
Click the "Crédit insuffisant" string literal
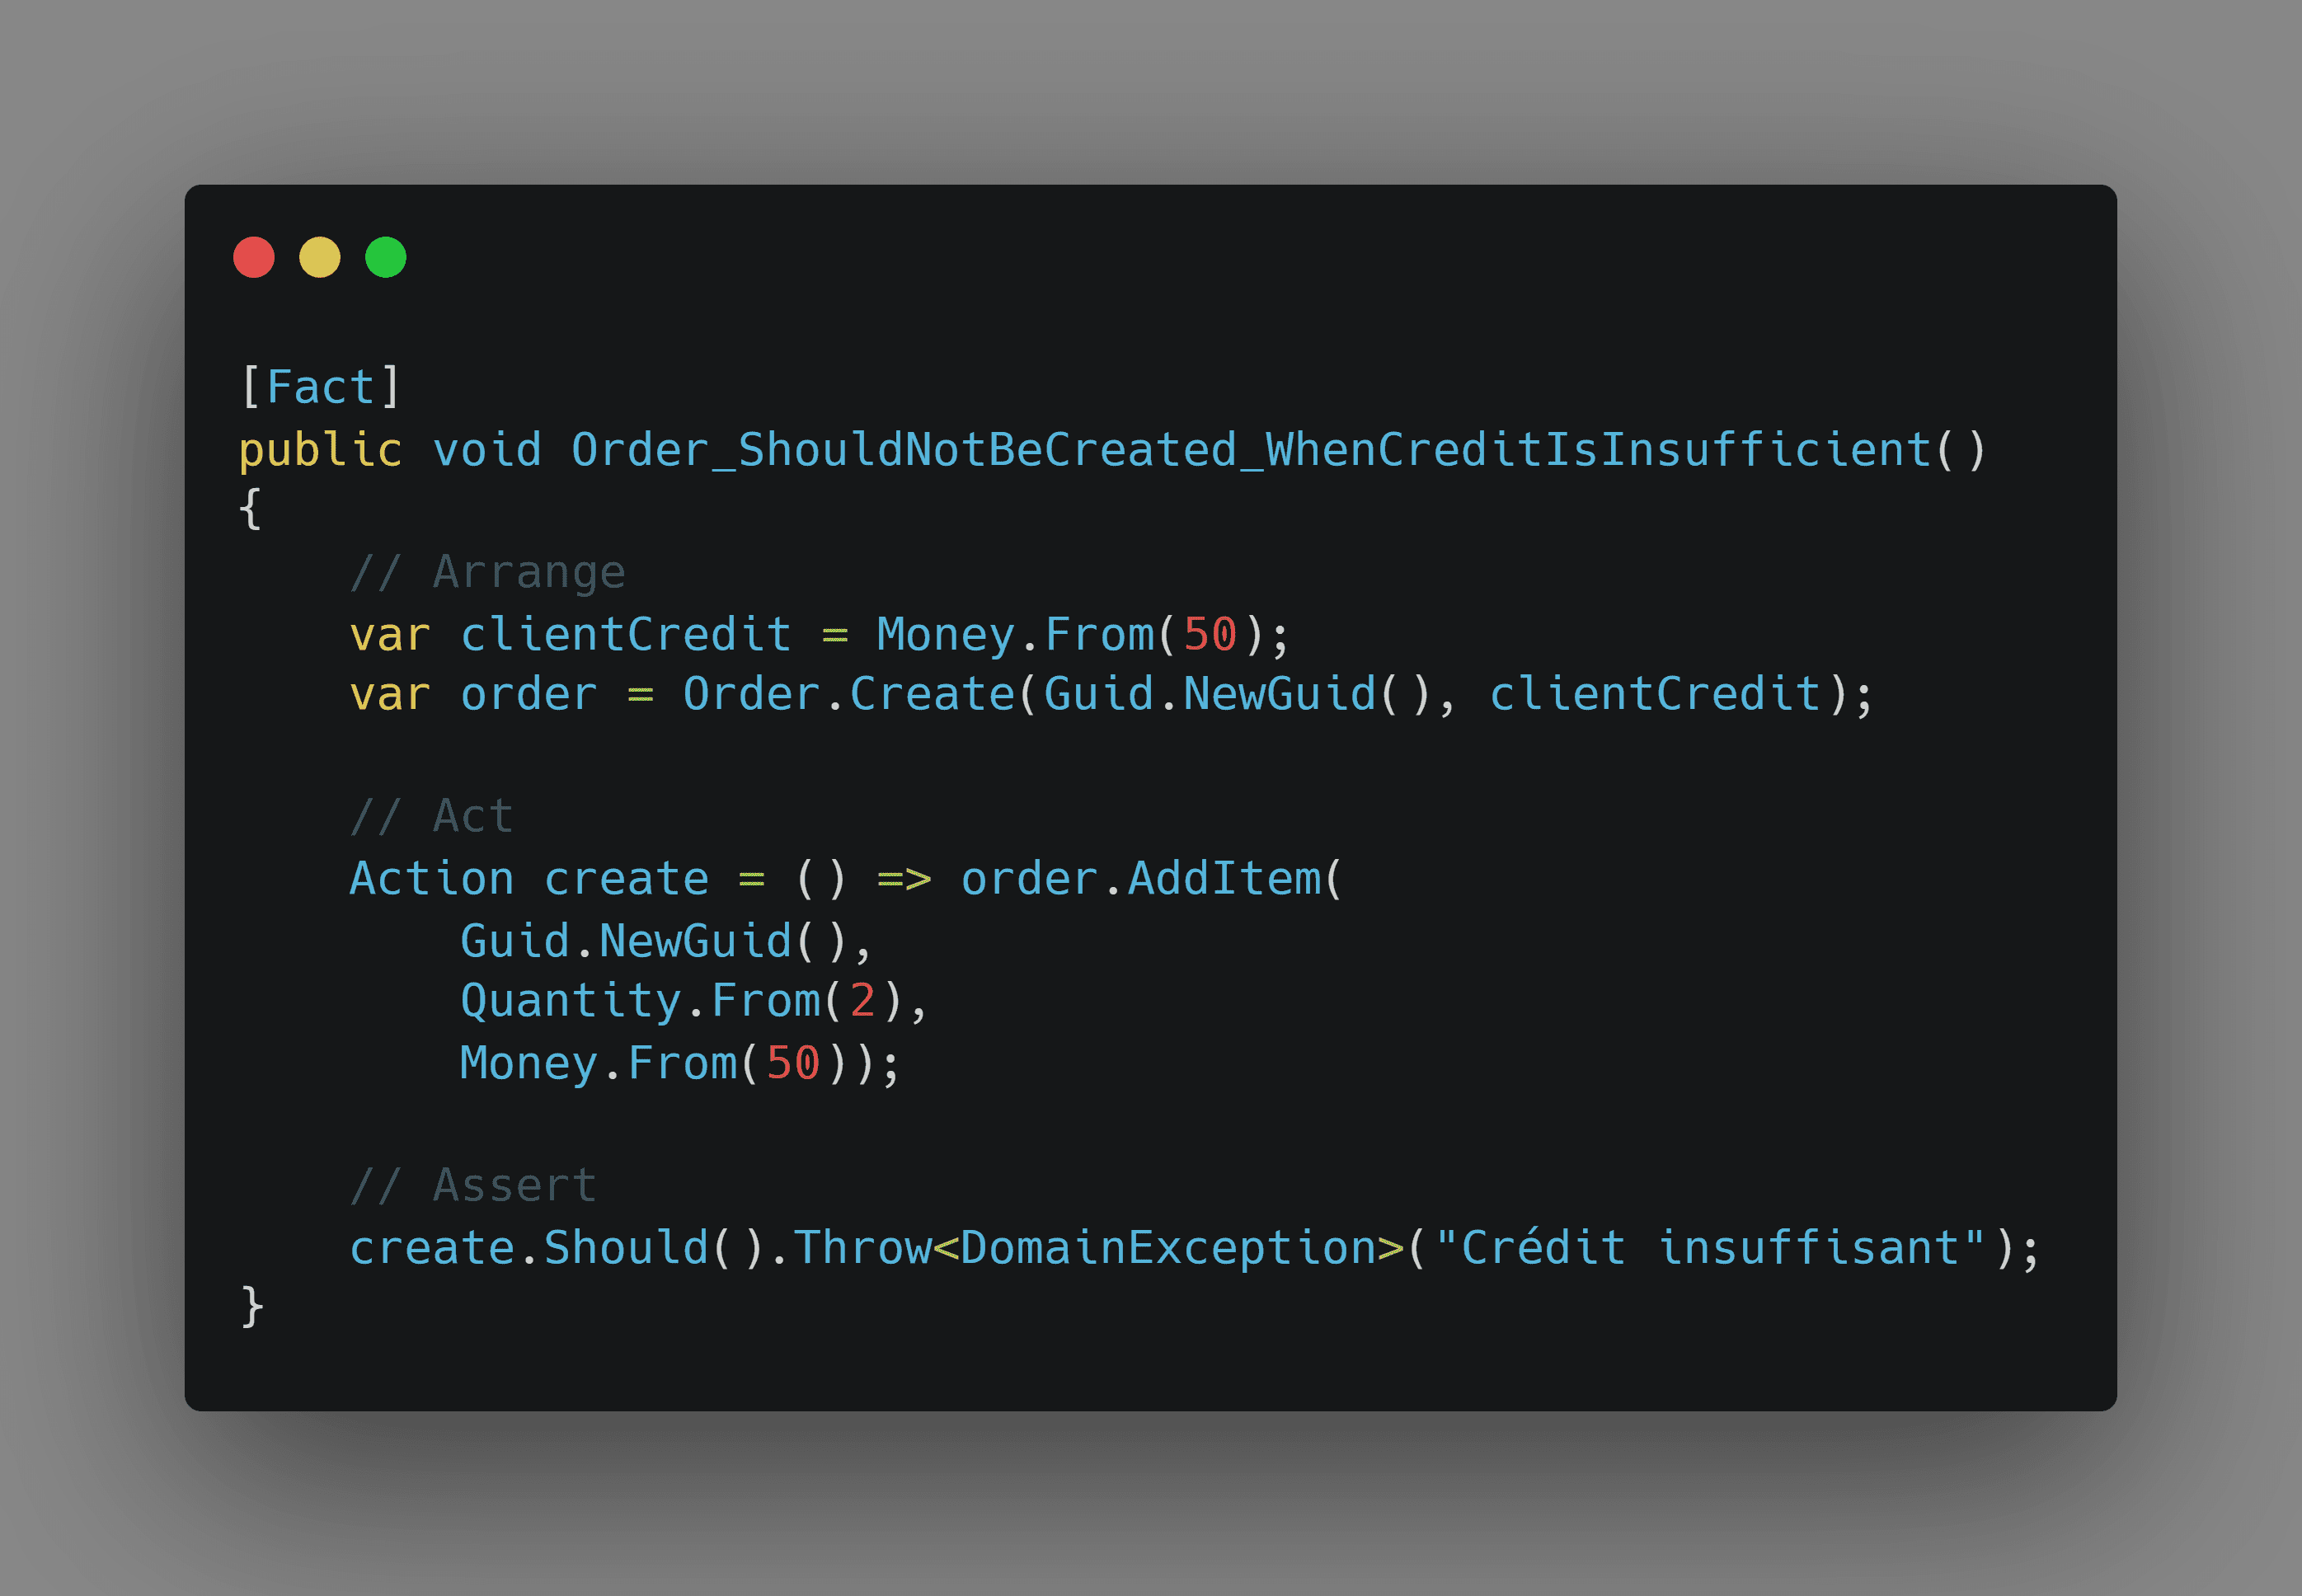1710,1247
